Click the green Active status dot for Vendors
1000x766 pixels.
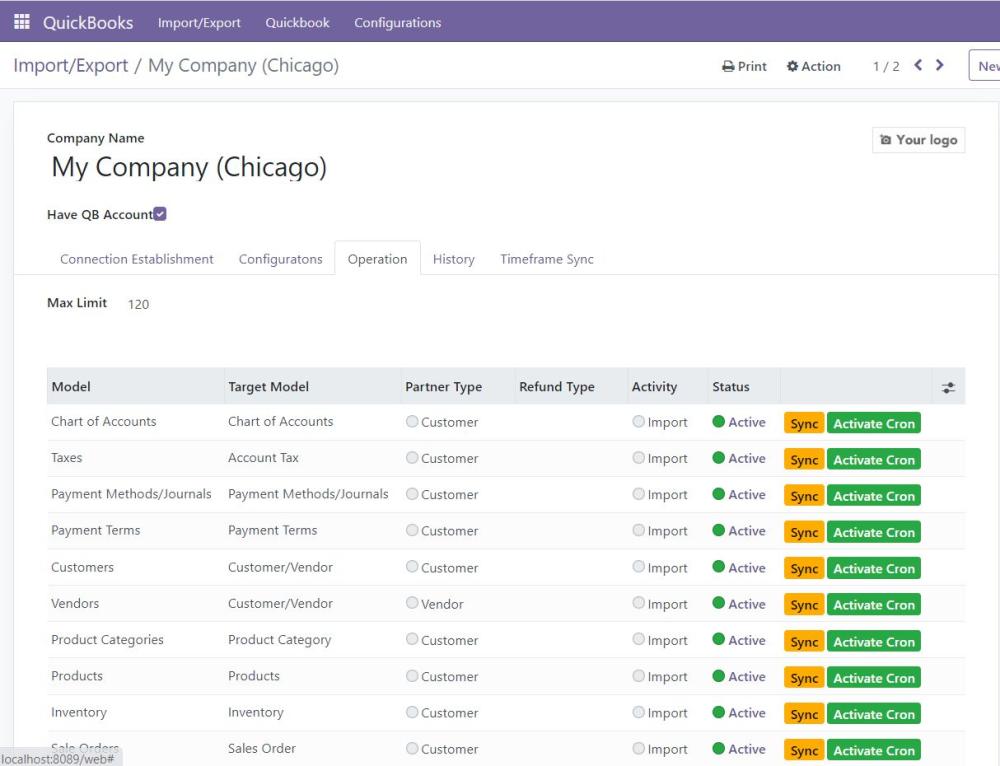719,603
